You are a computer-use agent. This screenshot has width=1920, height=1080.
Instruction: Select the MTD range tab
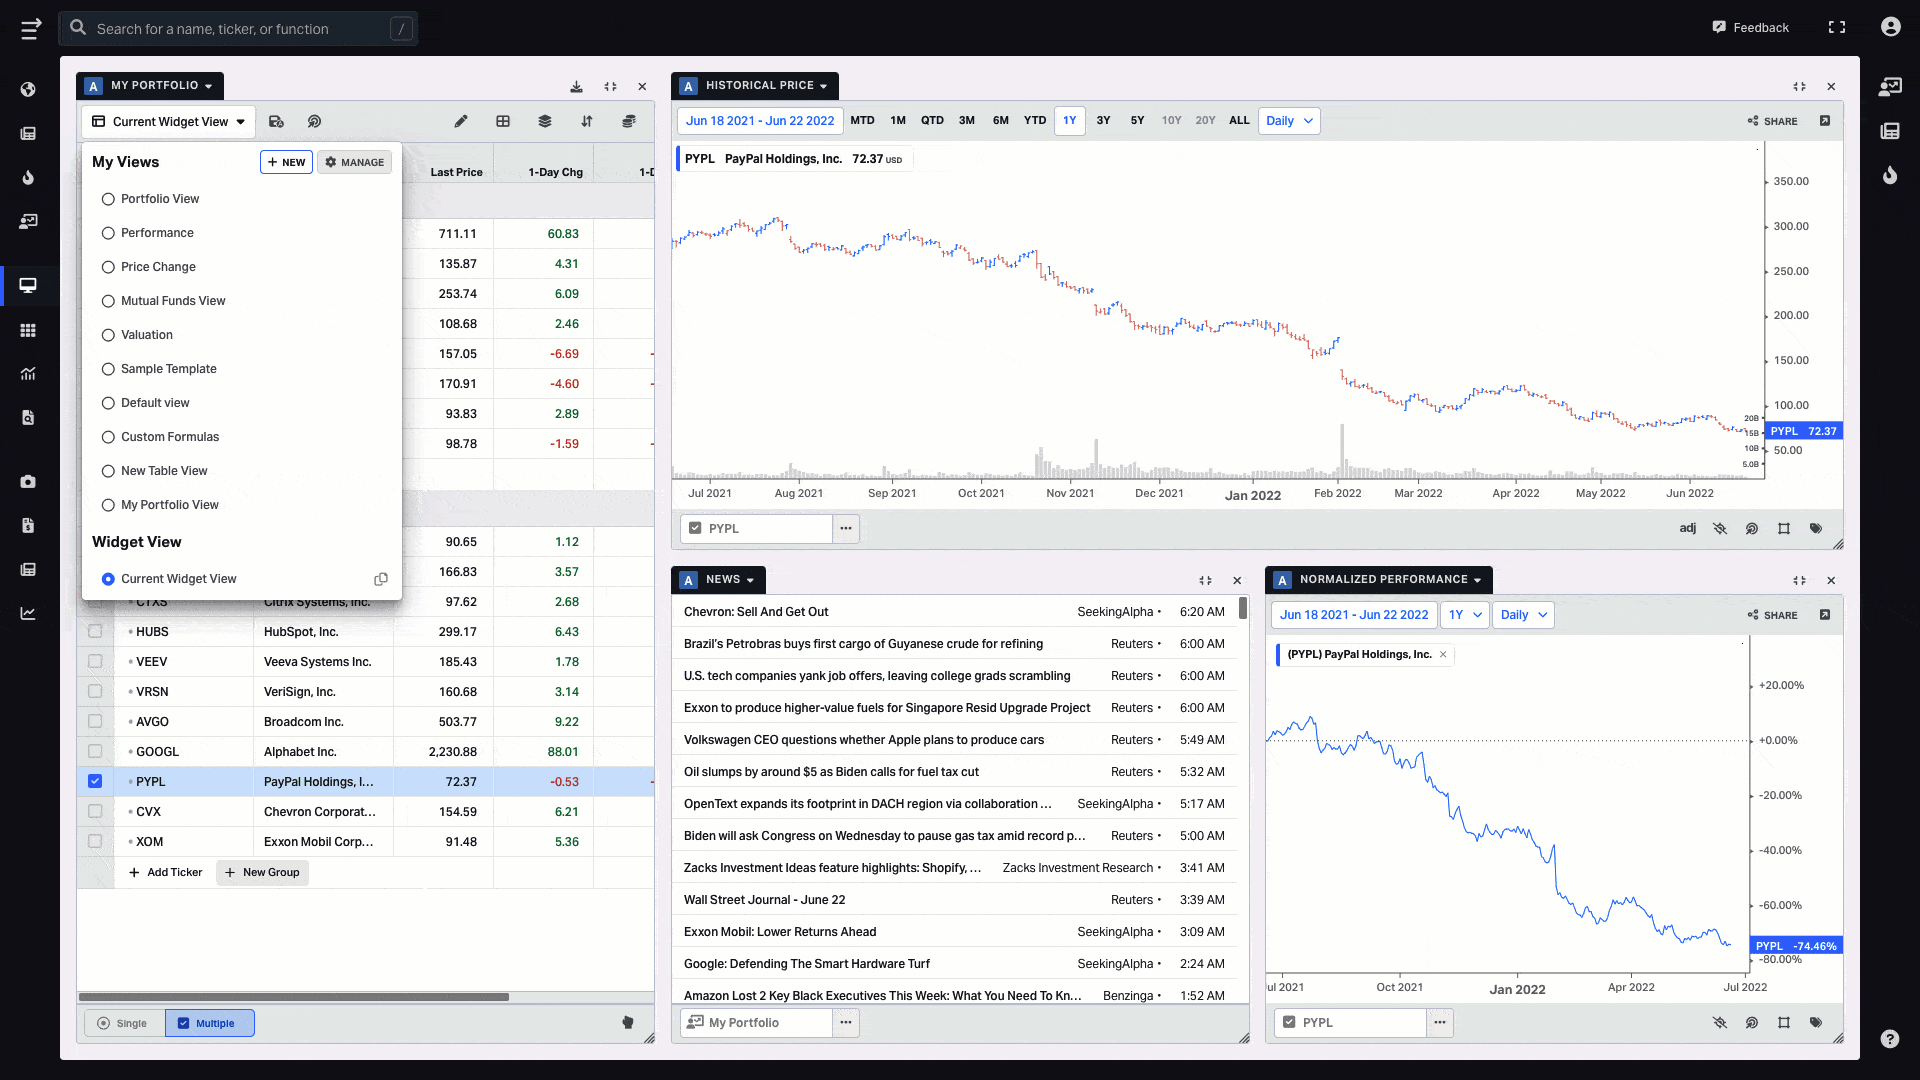[x=862, y=121]
